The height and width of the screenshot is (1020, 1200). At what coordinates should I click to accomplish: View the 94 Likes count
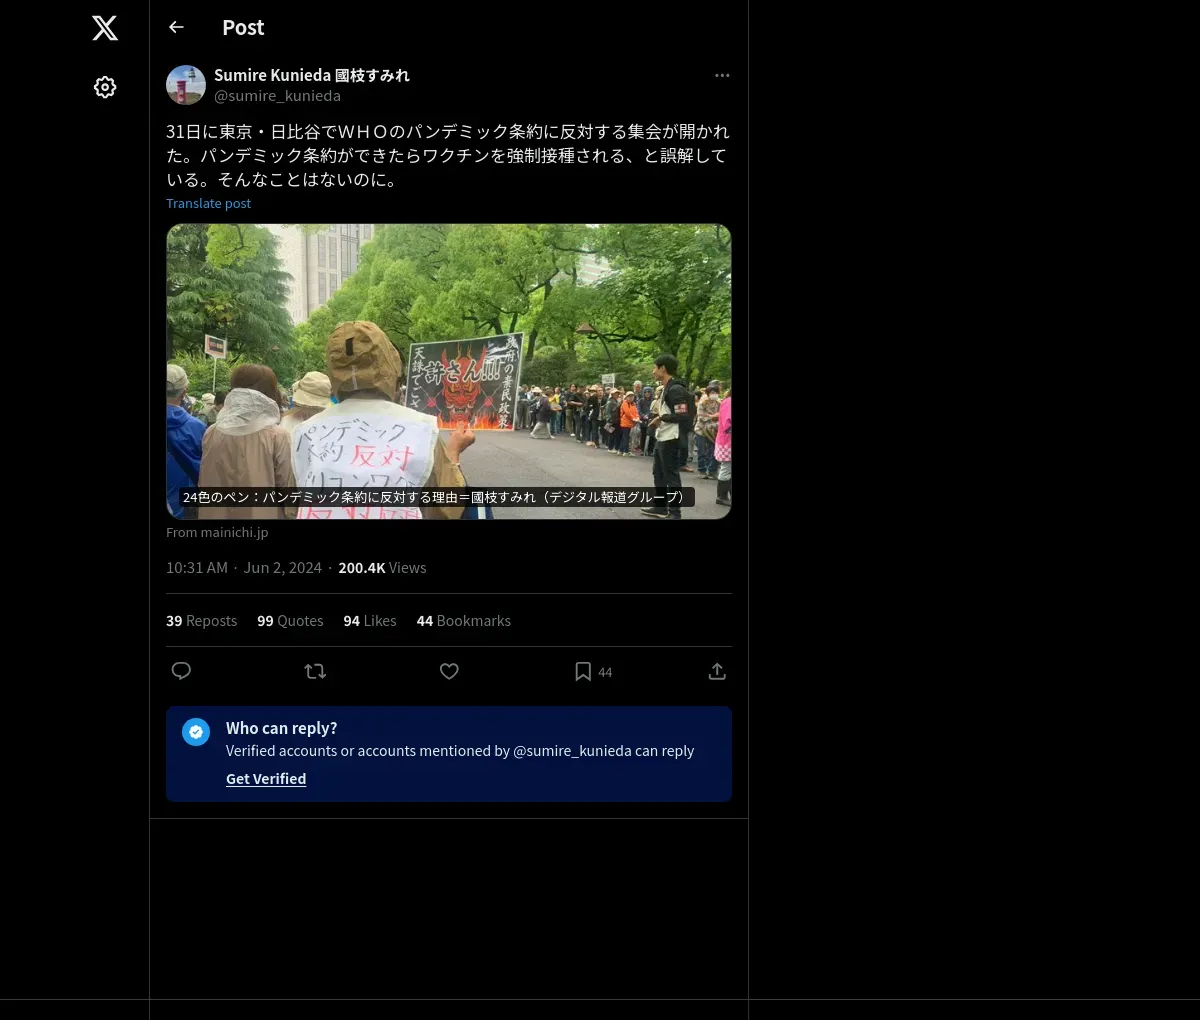[370, 621]
